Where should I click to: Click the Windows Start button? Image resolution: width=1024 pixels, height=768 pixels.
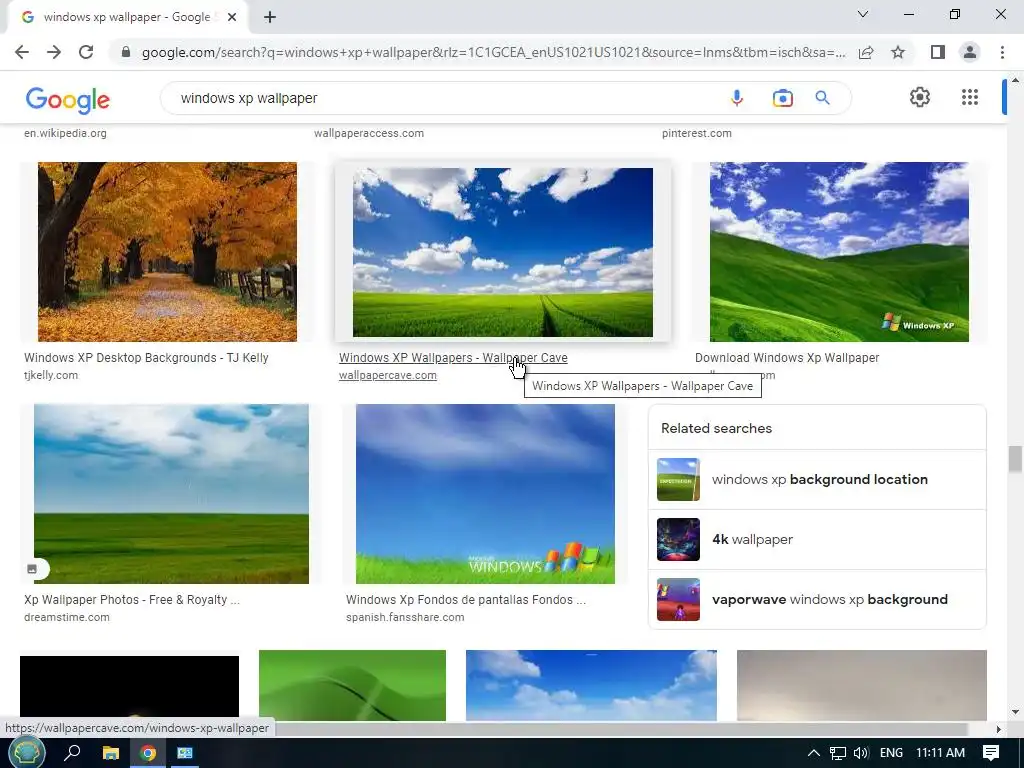click(x=25, y=752)
